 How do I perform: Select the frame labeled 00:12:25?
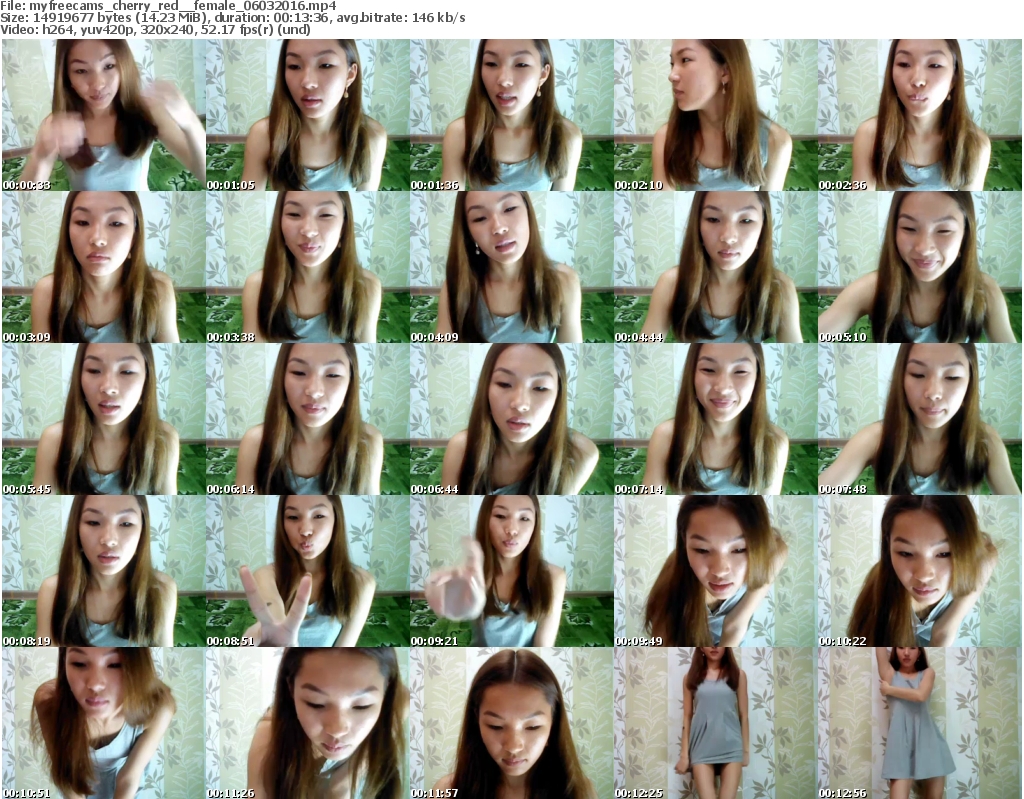pyautogui.click(x=715, y=722)
